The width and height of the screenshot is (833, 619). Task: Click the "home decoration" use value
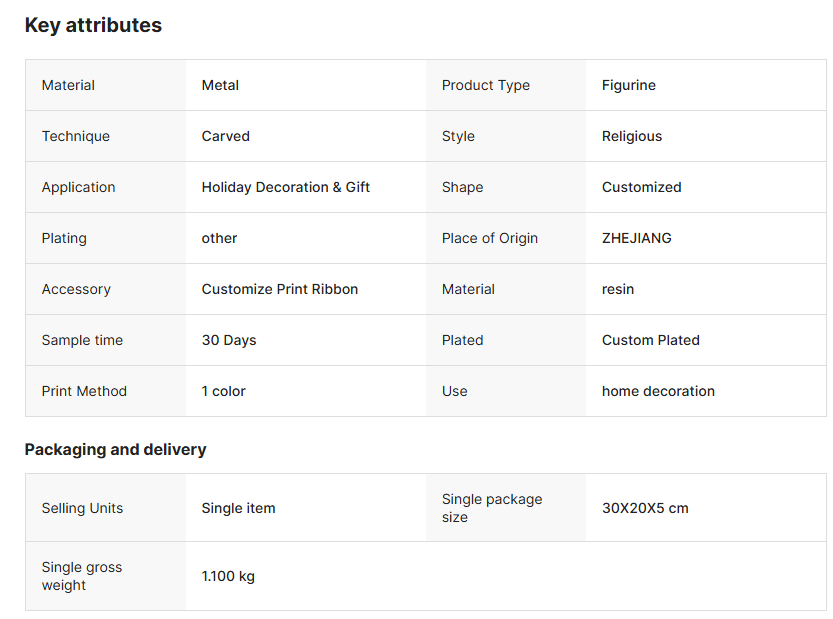pos(658,391)
